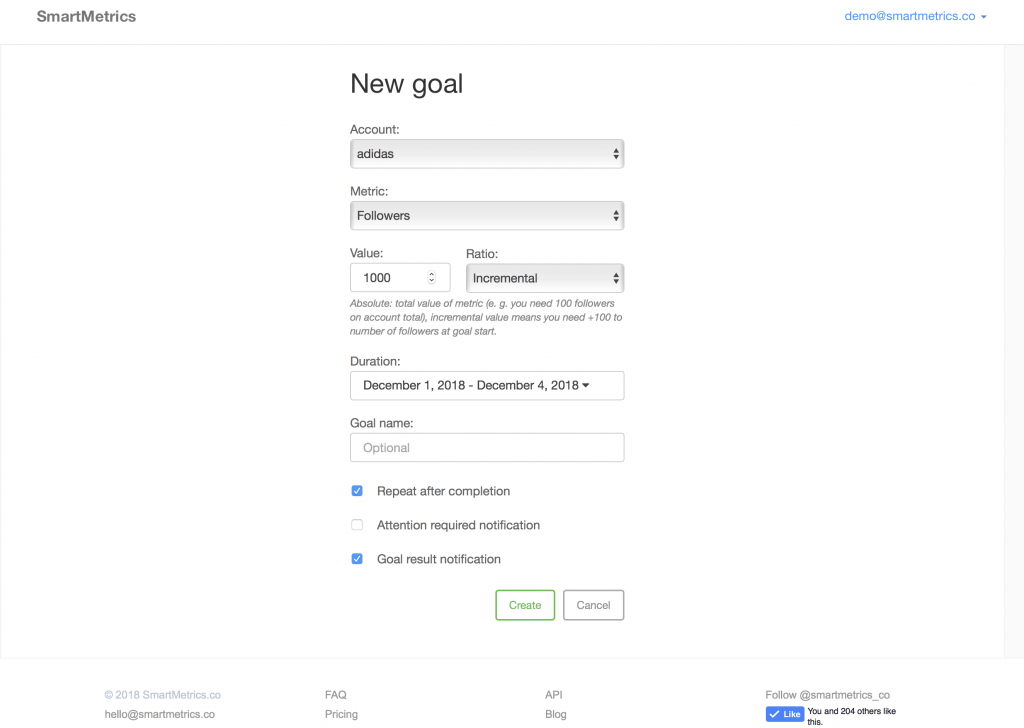Uncheck Repeat after completion checkbox
1024x728 pixels.
point(357,491)
